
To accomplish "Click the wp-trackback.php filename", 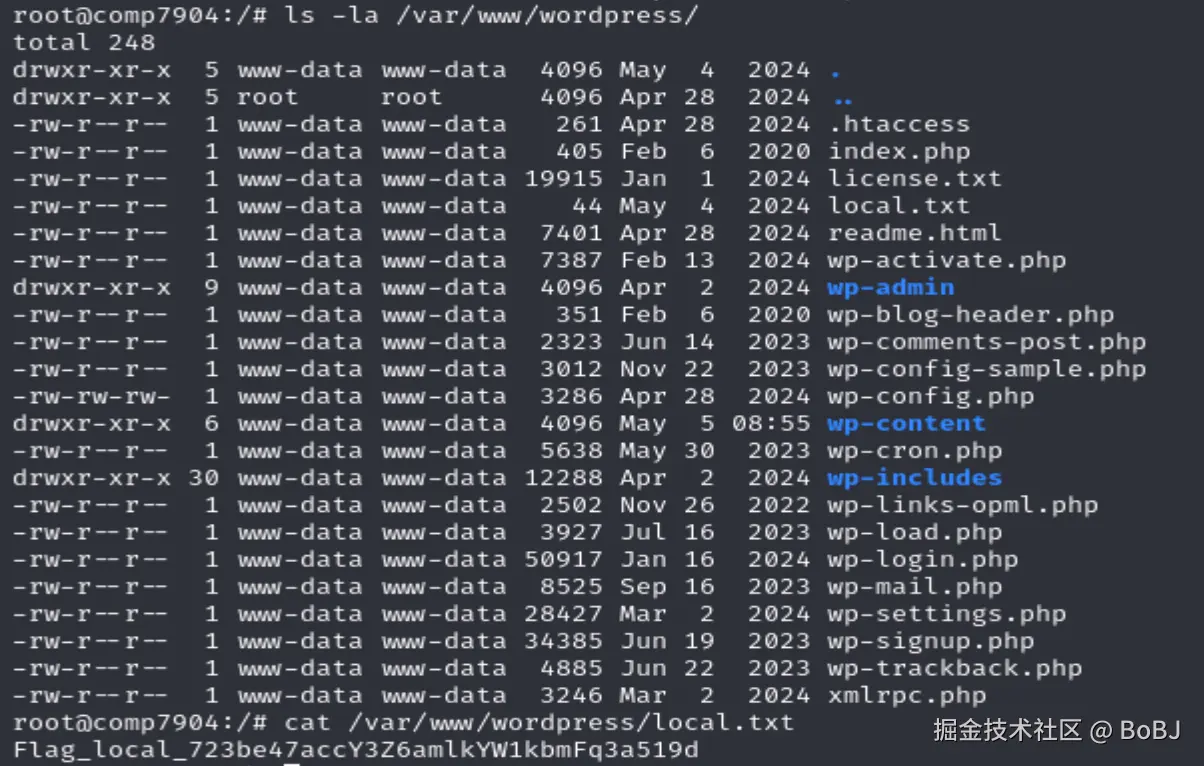I will 954,669.
